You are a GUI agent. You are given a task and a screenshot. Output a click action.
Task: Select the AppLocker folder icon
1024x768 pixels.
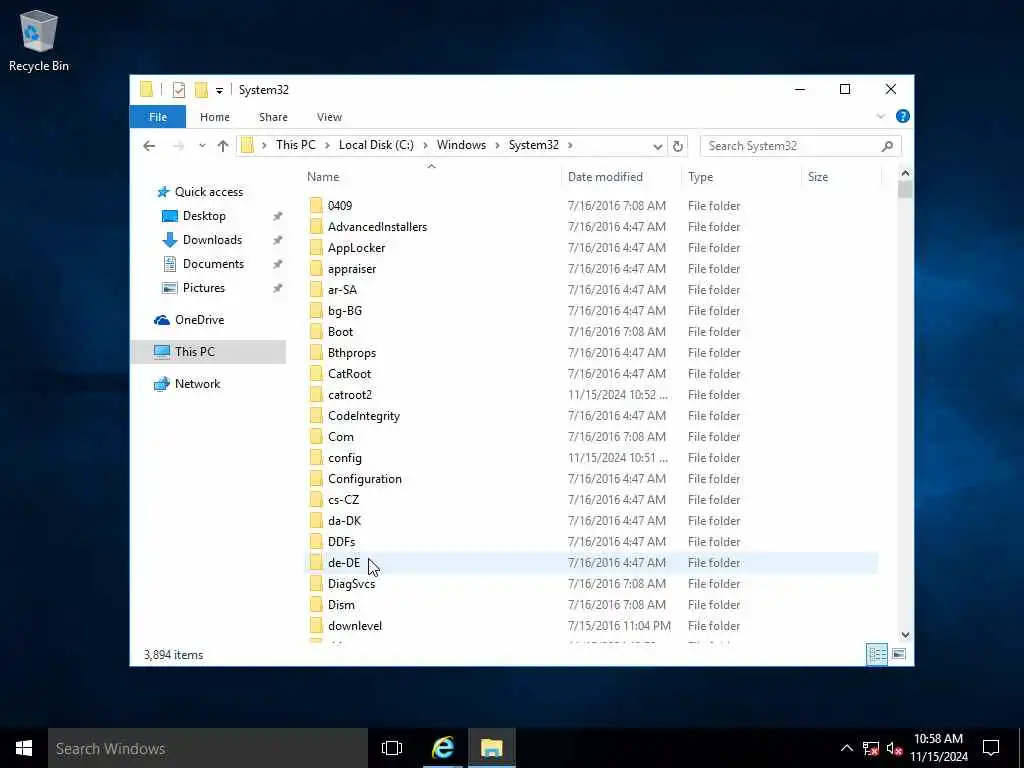(x=316, y=248)
